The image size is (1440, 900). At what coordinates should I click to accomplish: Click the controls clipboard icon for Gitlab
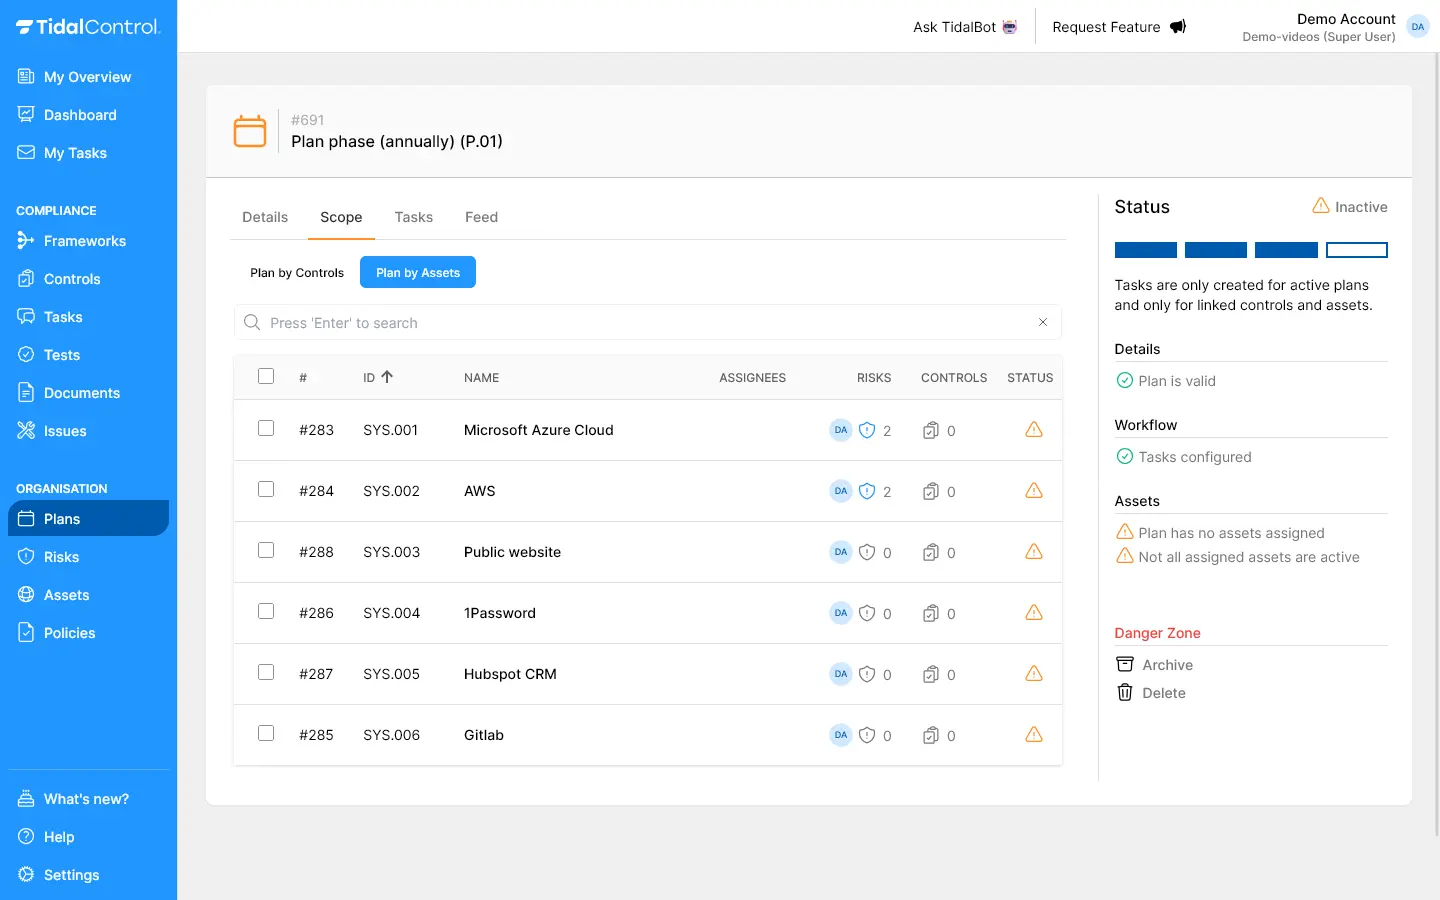[930, 735]
